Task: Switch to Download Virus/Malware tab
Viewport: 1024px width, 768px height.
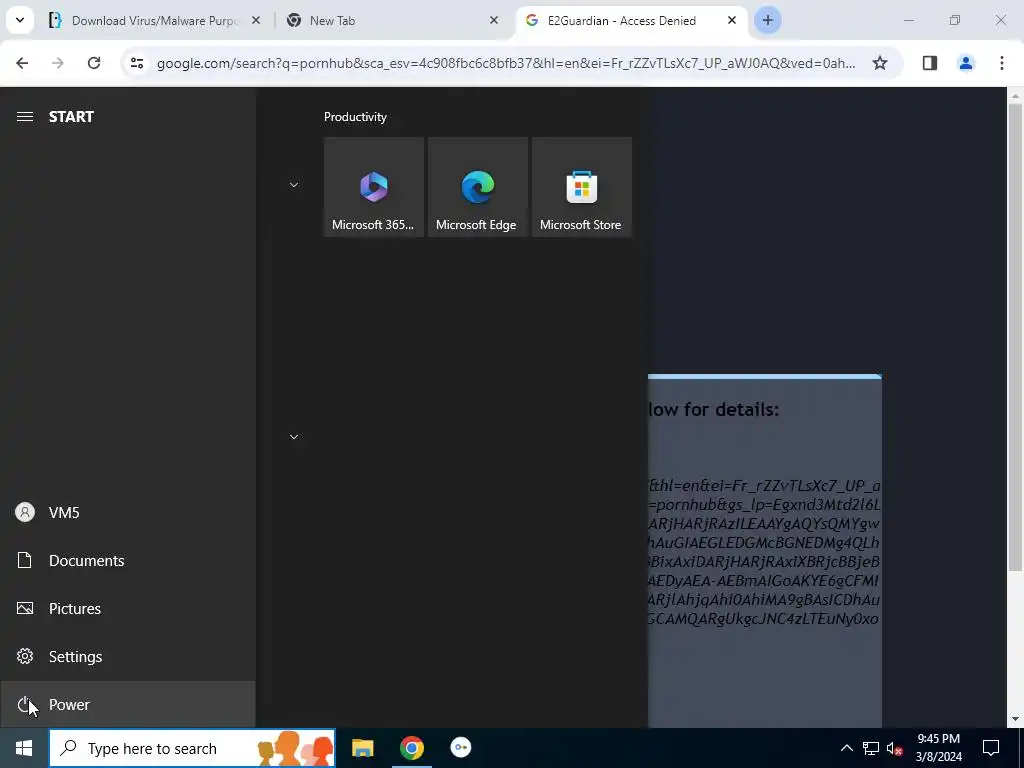Action: [154, 21]
